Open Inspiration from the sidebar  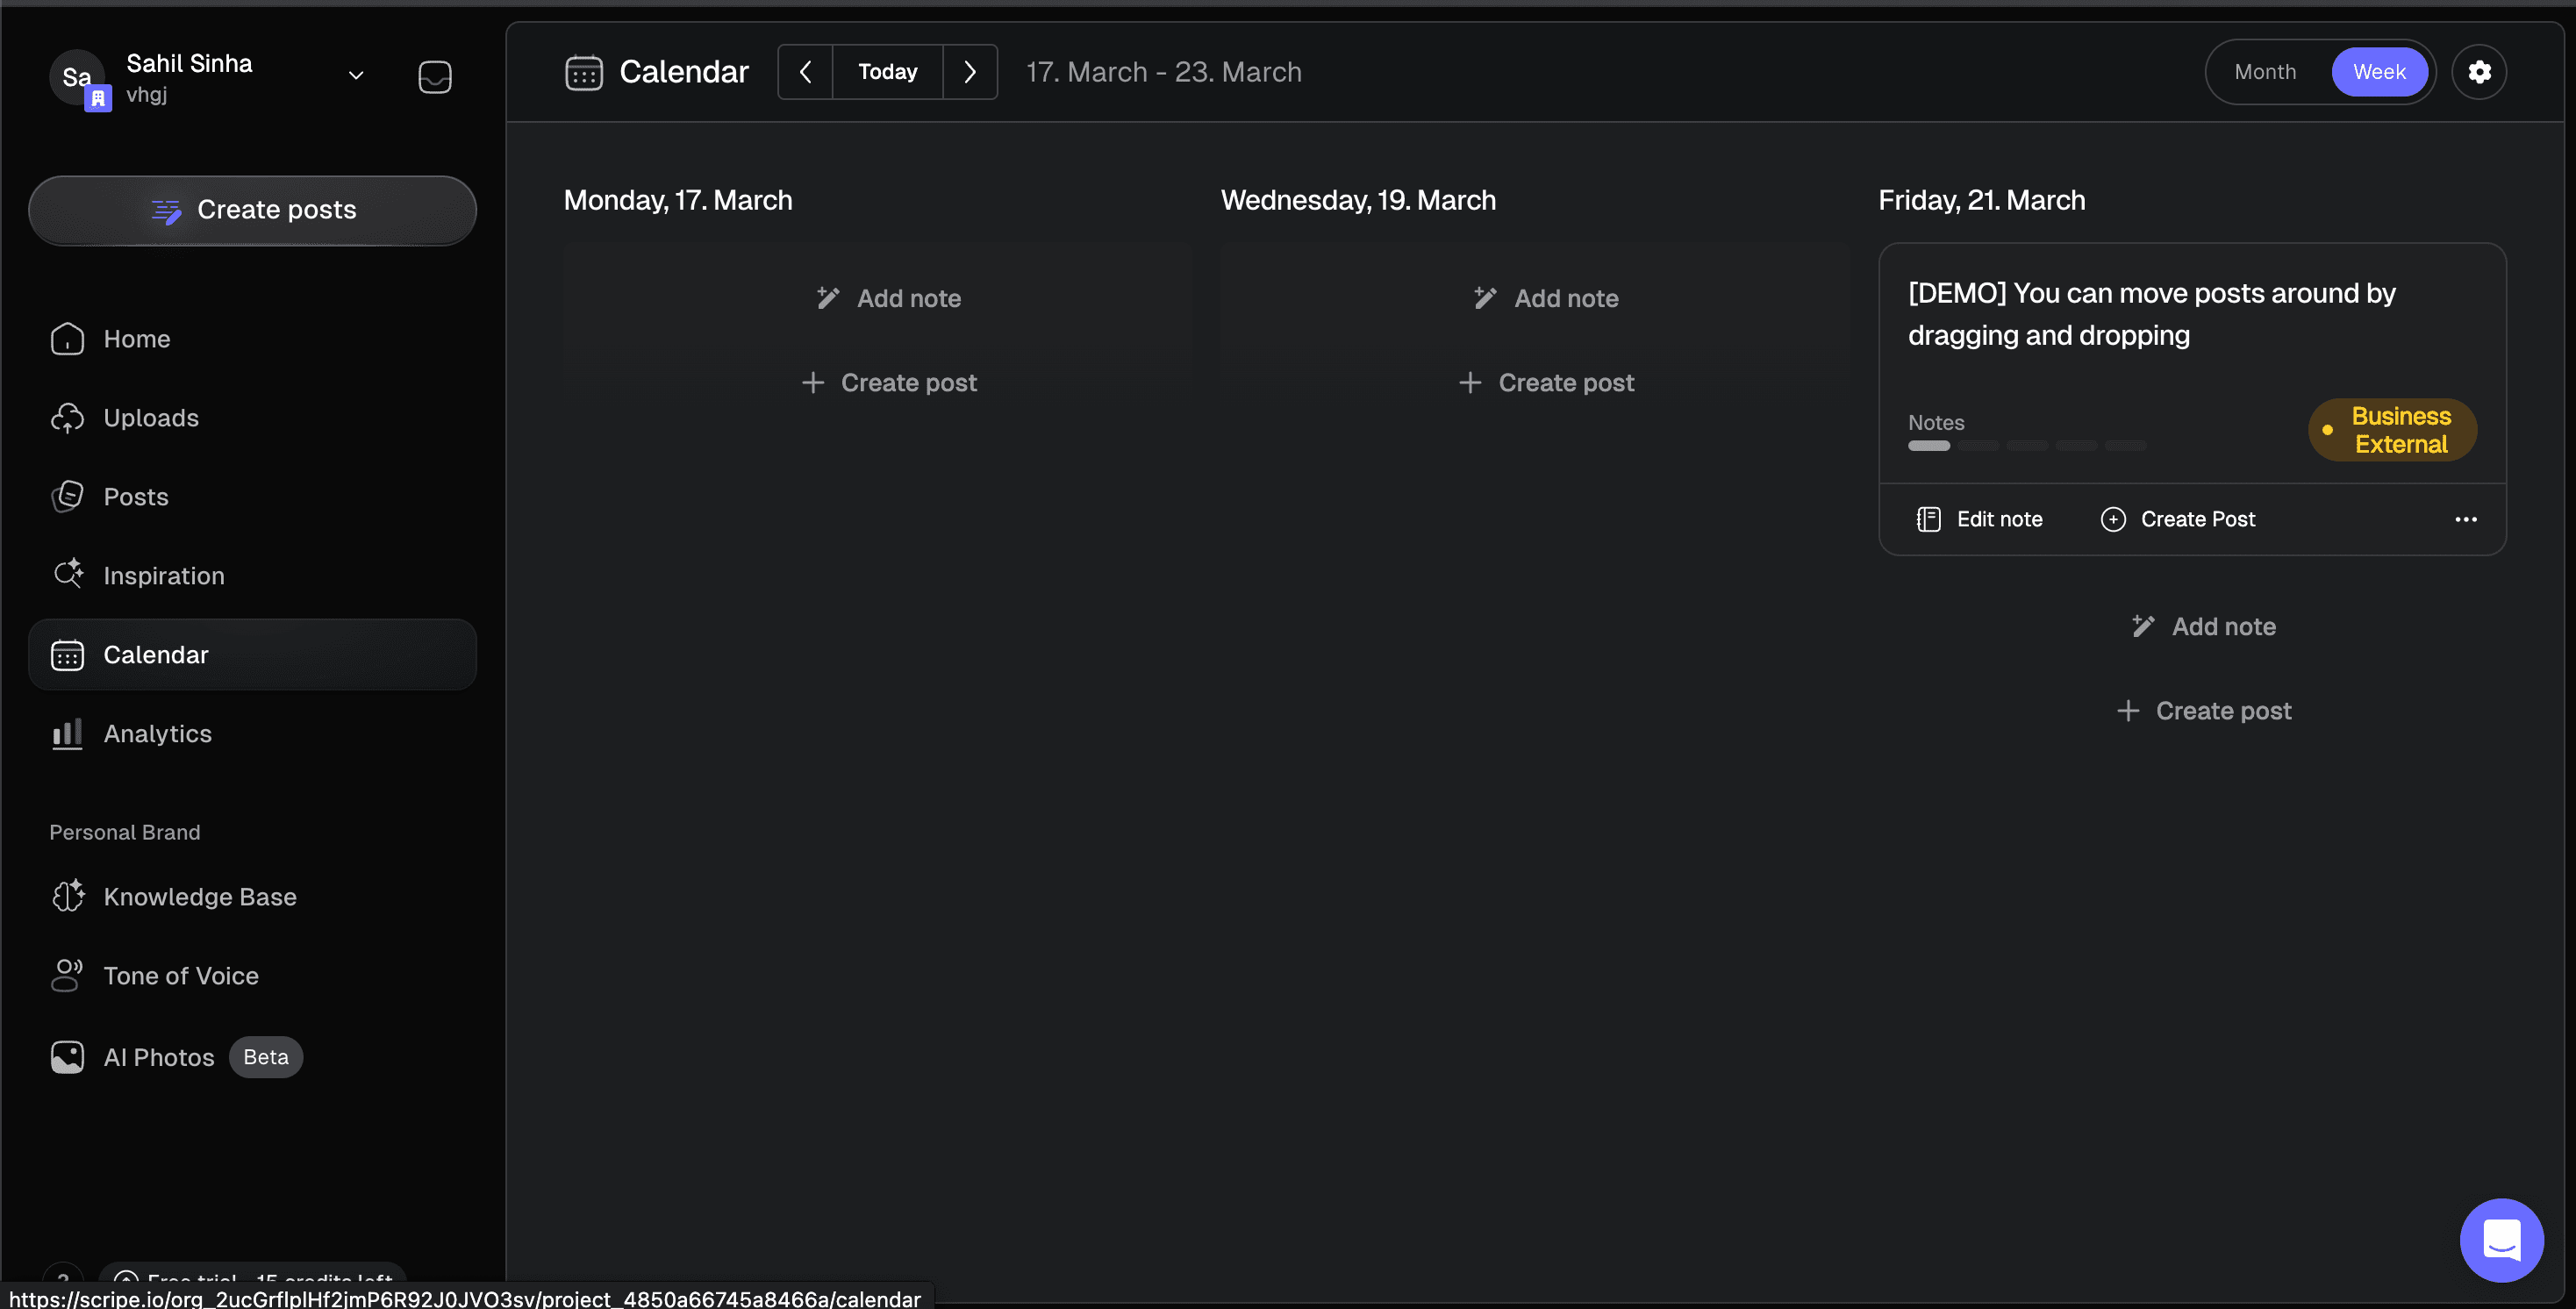163,576
